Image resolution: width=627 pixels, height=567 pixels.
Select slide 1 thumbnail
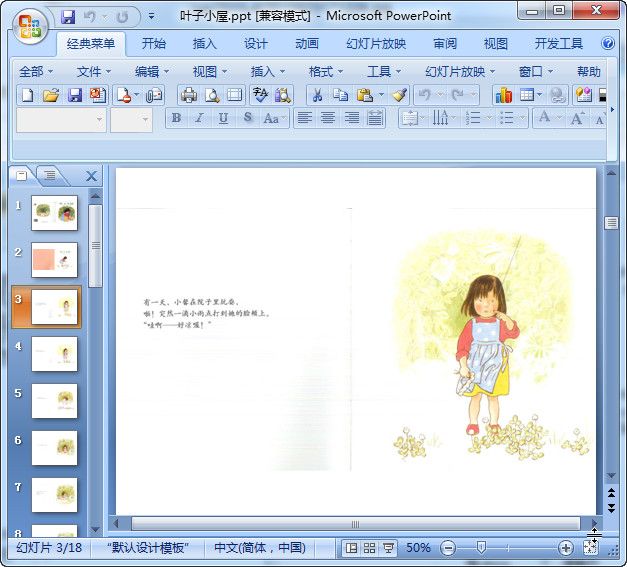point(54,213)
